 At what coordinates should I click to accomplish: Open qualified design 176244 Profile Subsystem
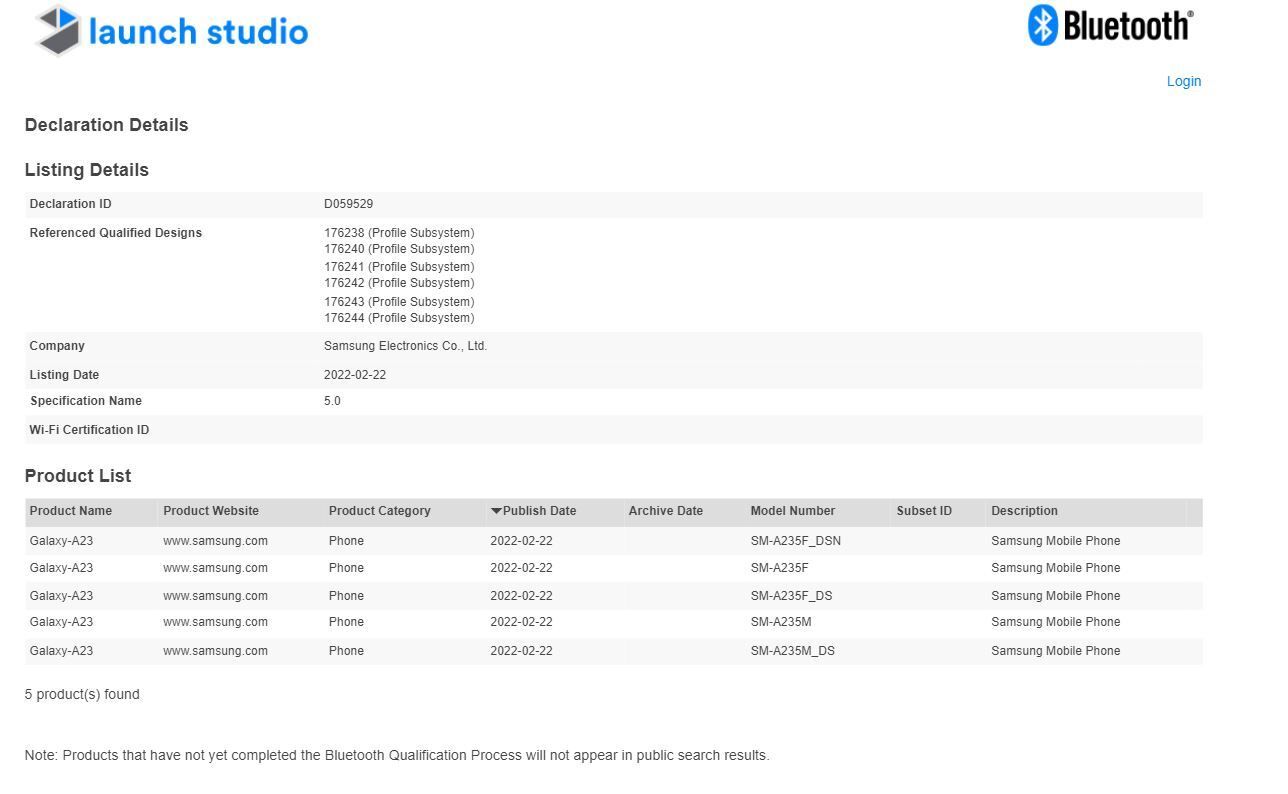399,318
